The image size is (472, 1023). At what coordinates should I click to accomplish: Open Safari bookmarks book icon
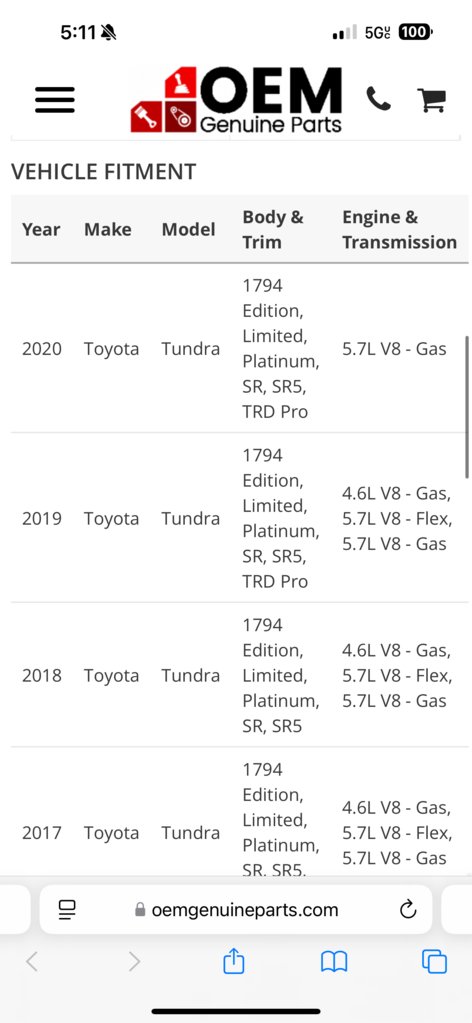point(334,962)
